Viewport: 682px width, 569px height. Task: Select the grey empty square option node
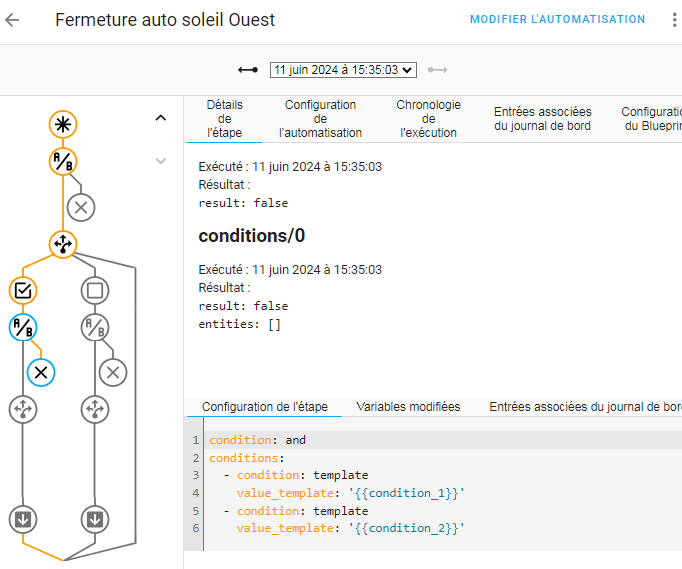(95, 290)
